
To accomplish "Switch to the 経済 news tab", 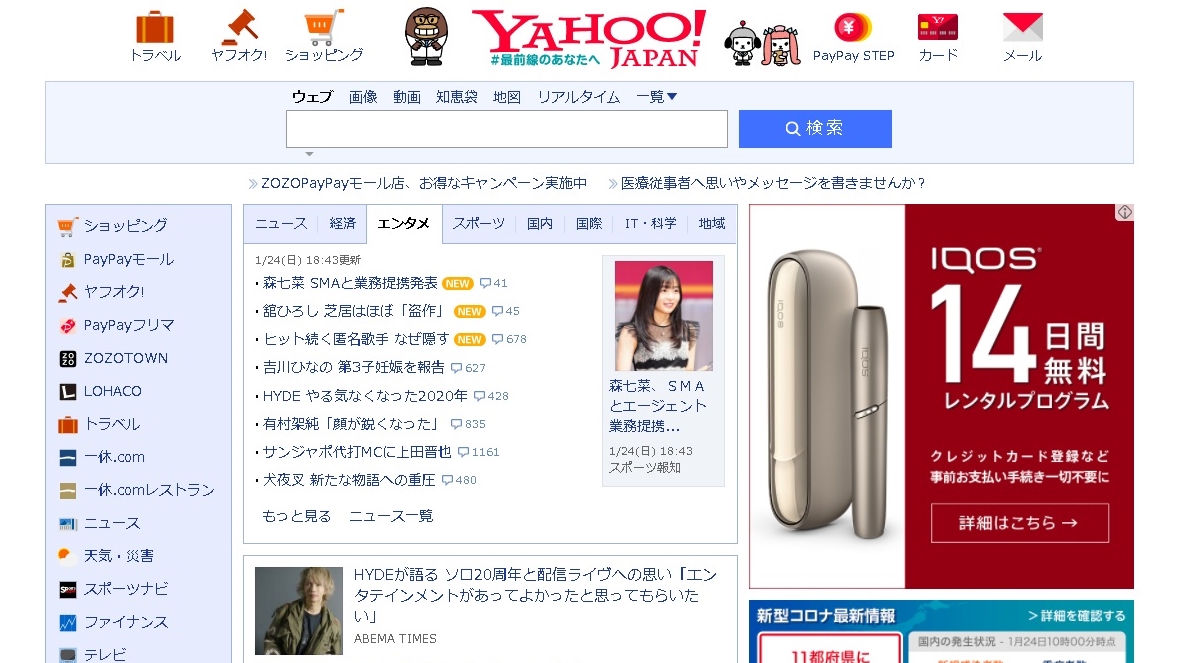I will pyautogui.click(x=342, y=224).
